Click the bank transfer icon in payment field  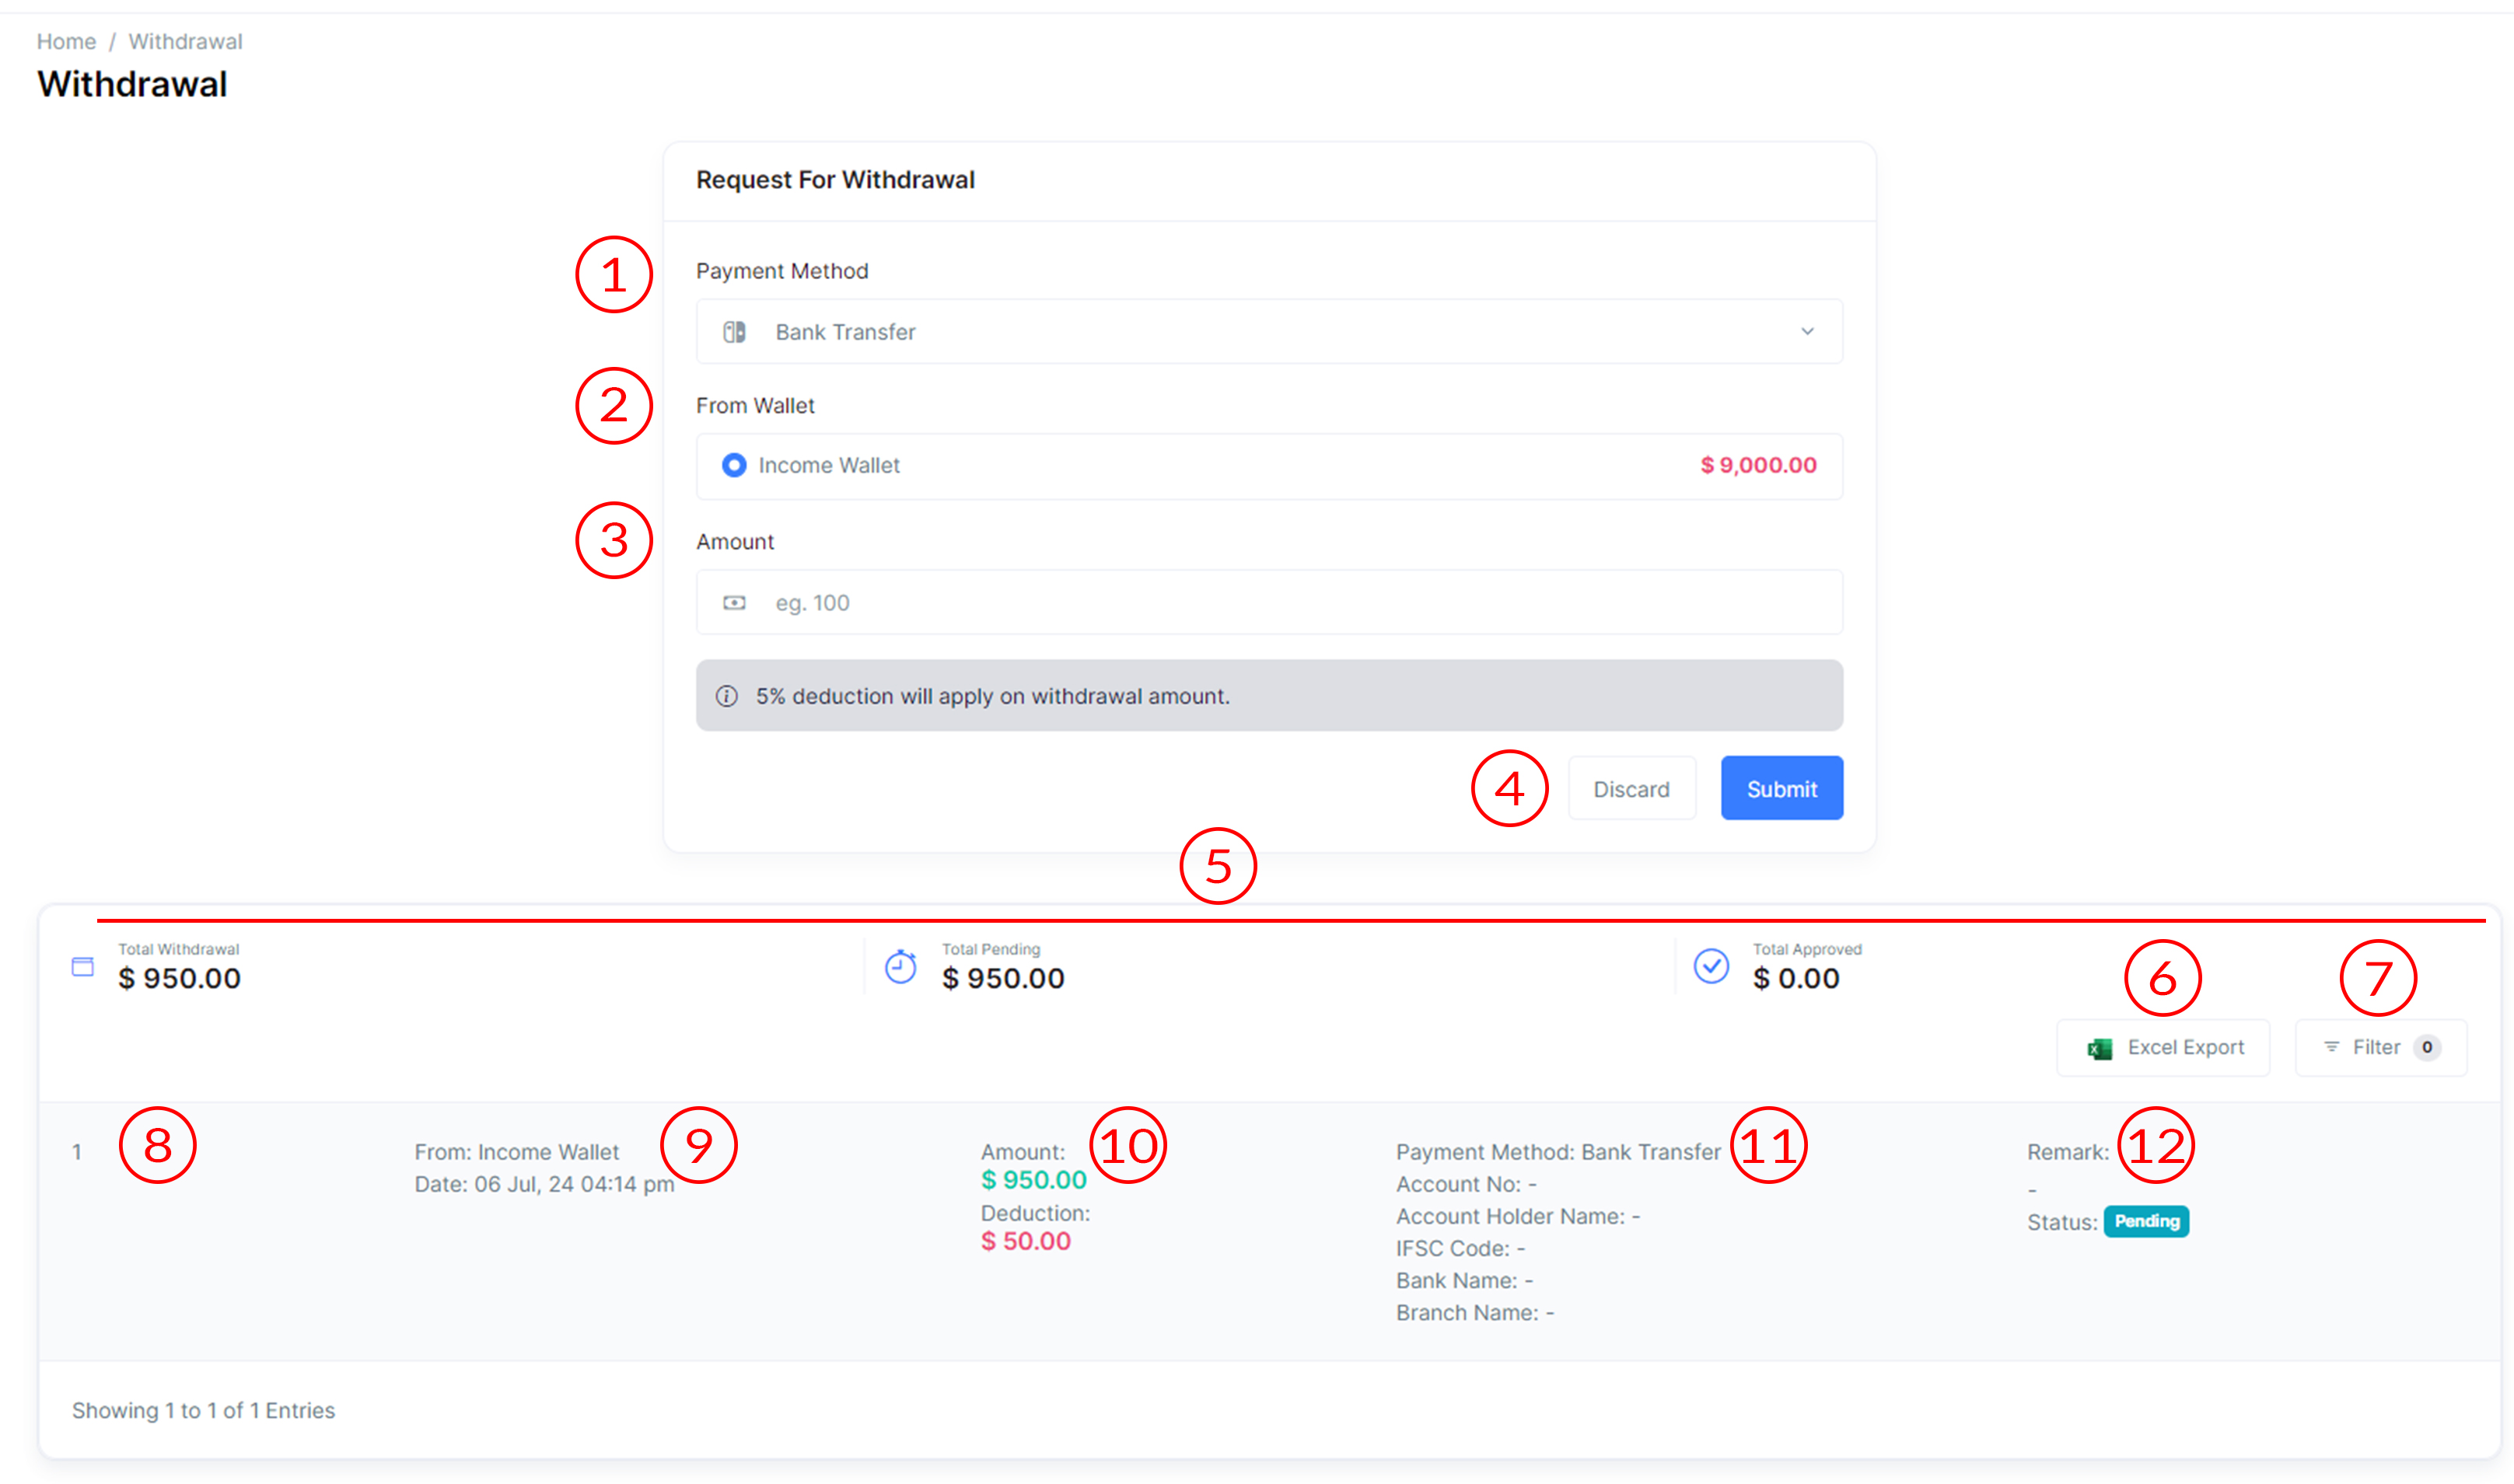click(x=734, y=332)
